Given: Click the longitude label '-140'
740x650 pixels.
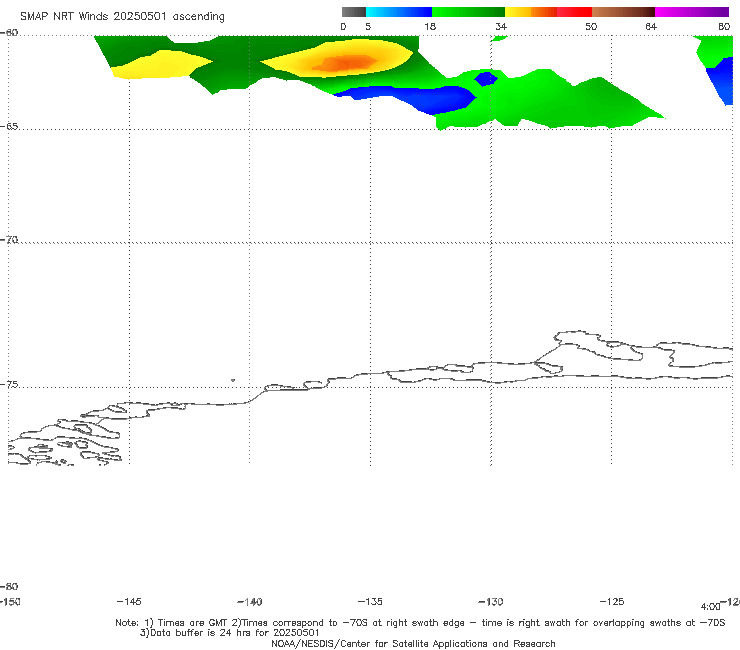Looking at the screenshot, I should [x=250, y=602].
